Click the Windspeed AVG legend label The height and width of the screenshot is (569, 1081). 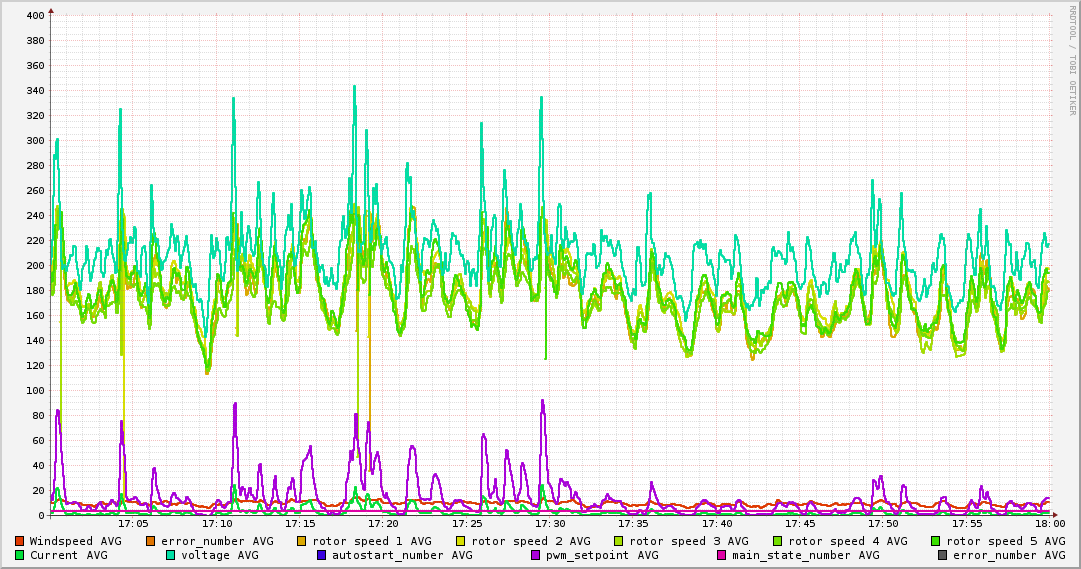[75, 541]
